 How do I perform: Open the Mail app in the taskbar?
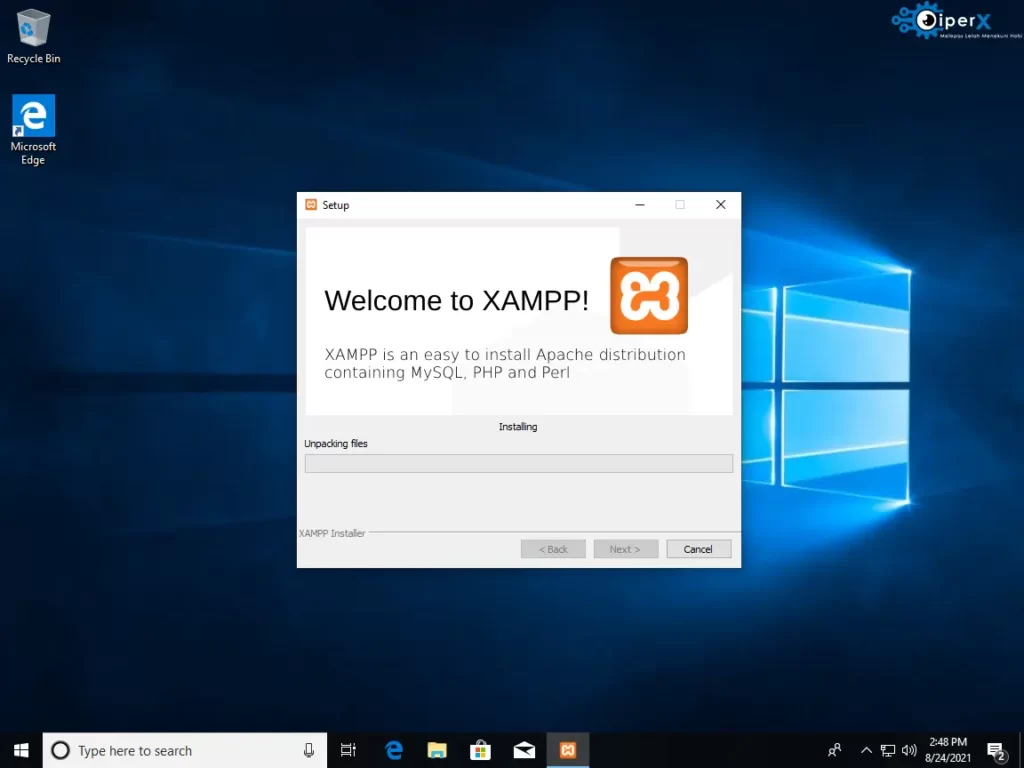tap(524, 750)
